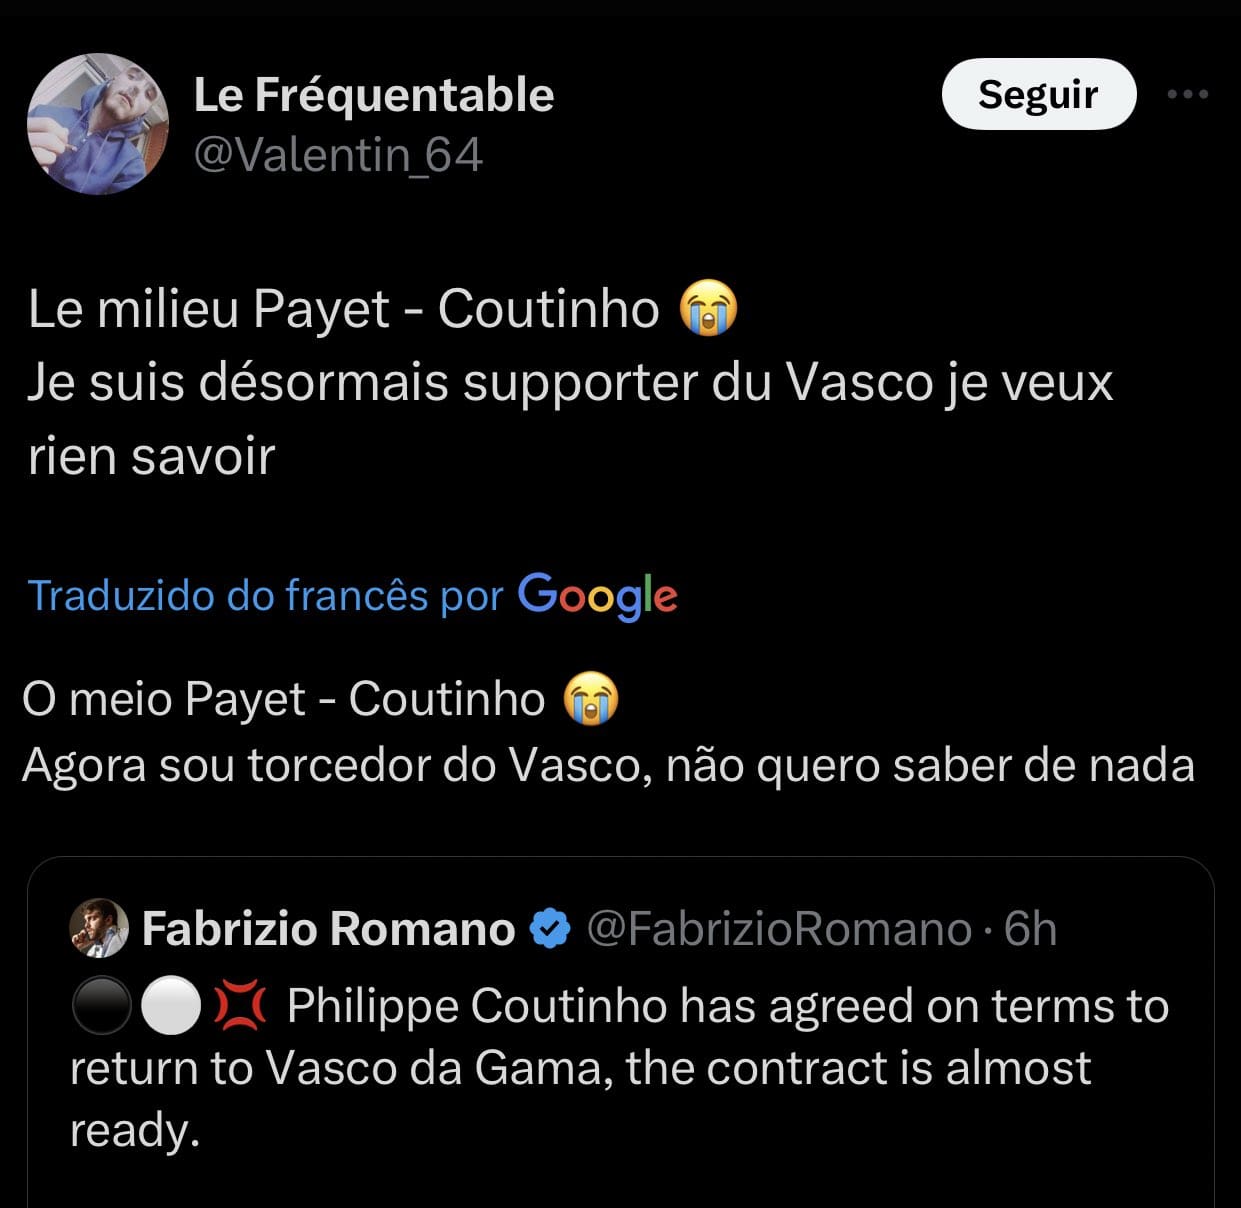Click the white circle emoji
1241x1208 pixels.
click(x=171, y=1006)
